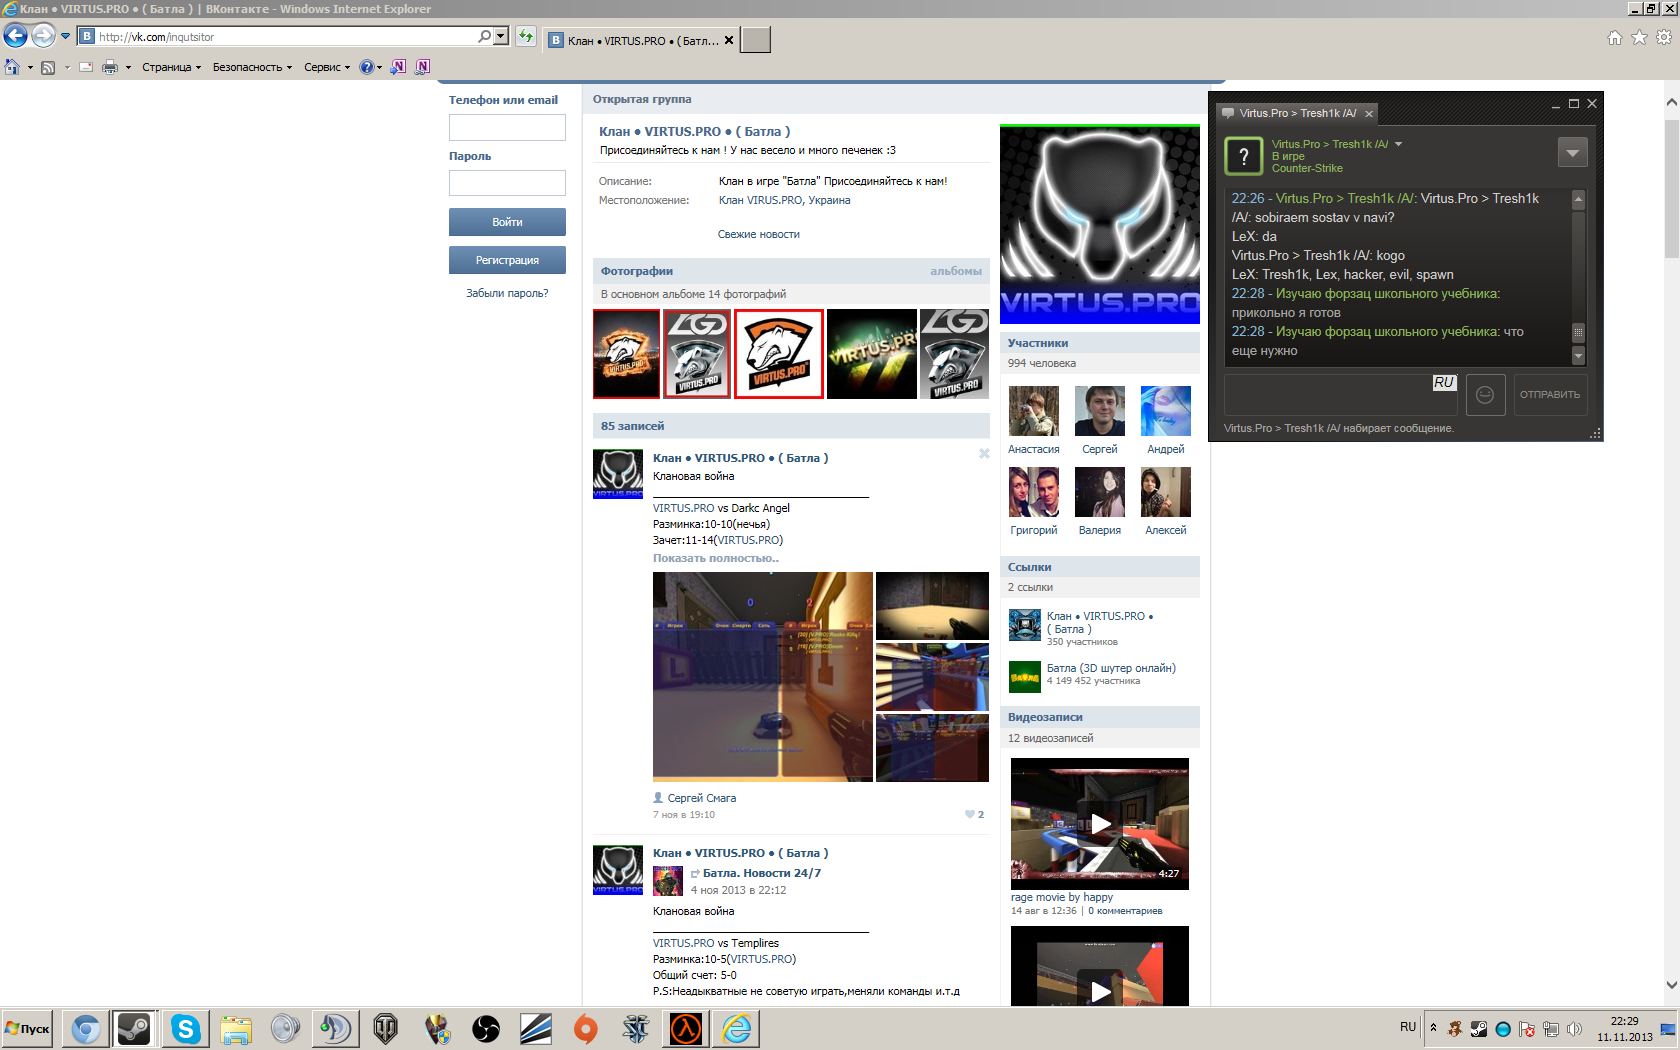Open a new blank IE tab
Screen dimensions: 1680x1050
click(755, 40)
